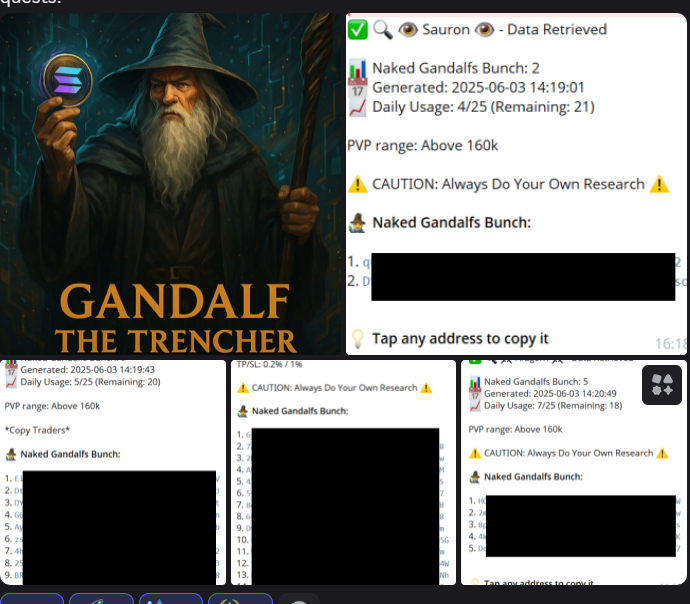Screen dimensions: 690x604
Task: Click 'Daily Usage: 5/25 (Remaining: 20)'
Action: (x=90, y=382)
